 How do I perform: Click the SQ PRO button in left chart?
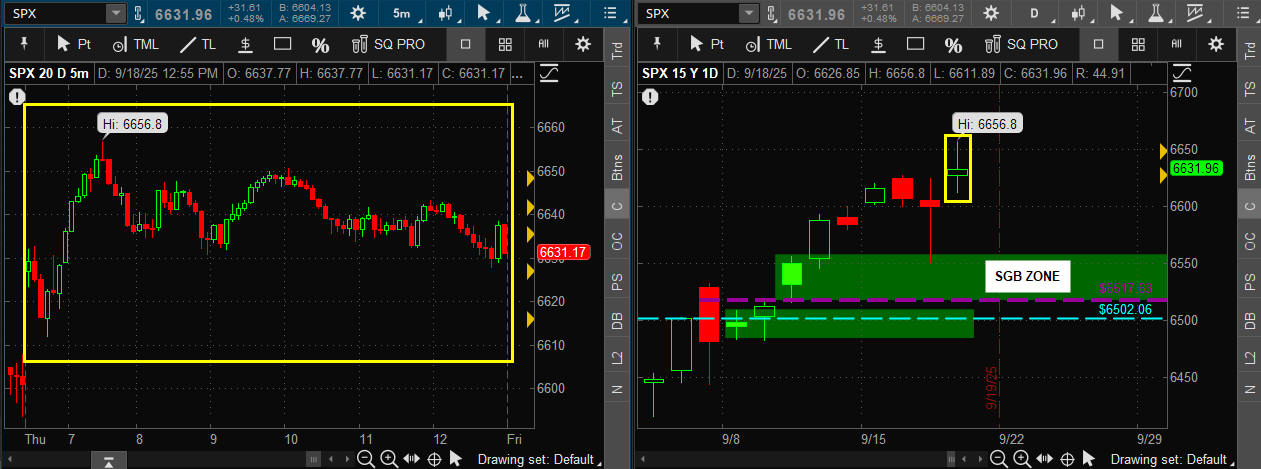point(389,45)
